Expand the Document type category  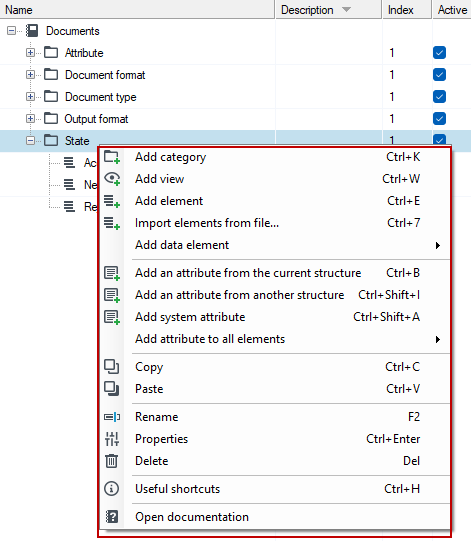[x=30, y=97]
